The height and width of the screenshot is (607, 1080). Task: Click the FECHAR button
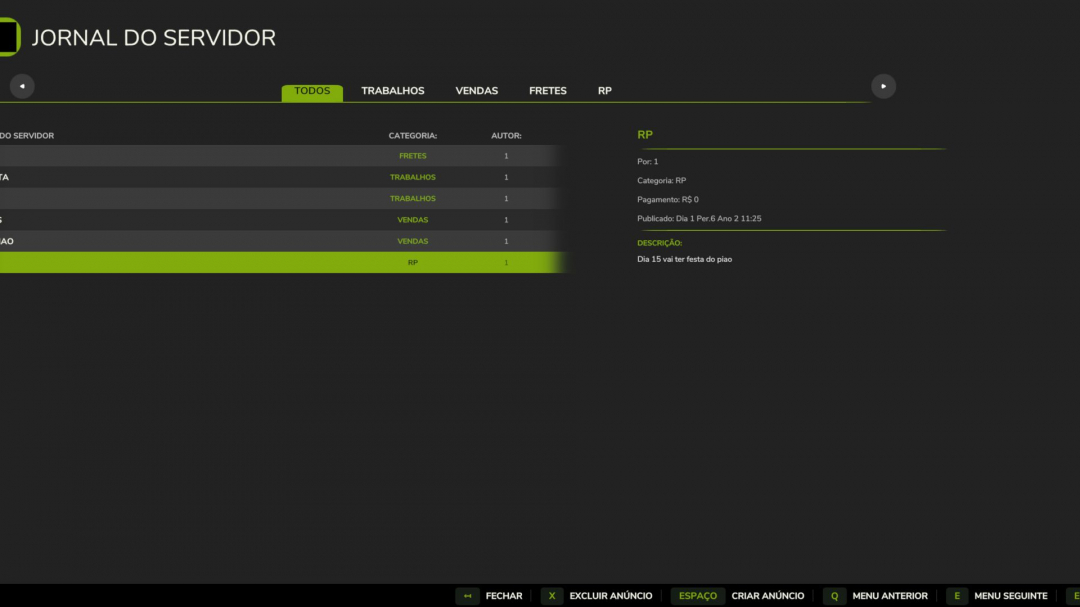(x=503, y=596)
